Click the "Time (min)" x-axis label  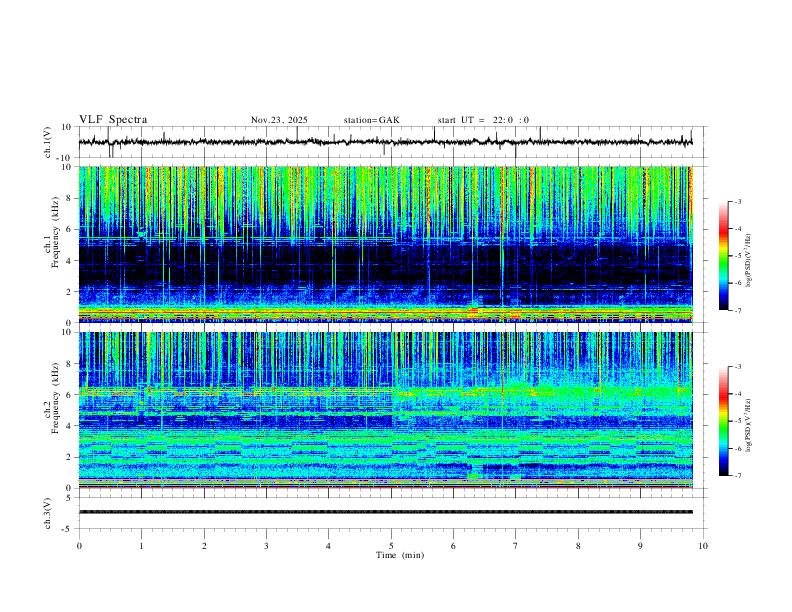pyautogui.click(x=400, y=555)
